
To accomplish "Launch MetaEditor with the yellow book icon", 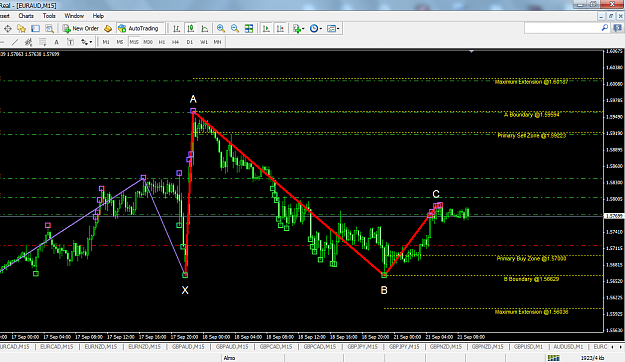I will tap(108, 29).
